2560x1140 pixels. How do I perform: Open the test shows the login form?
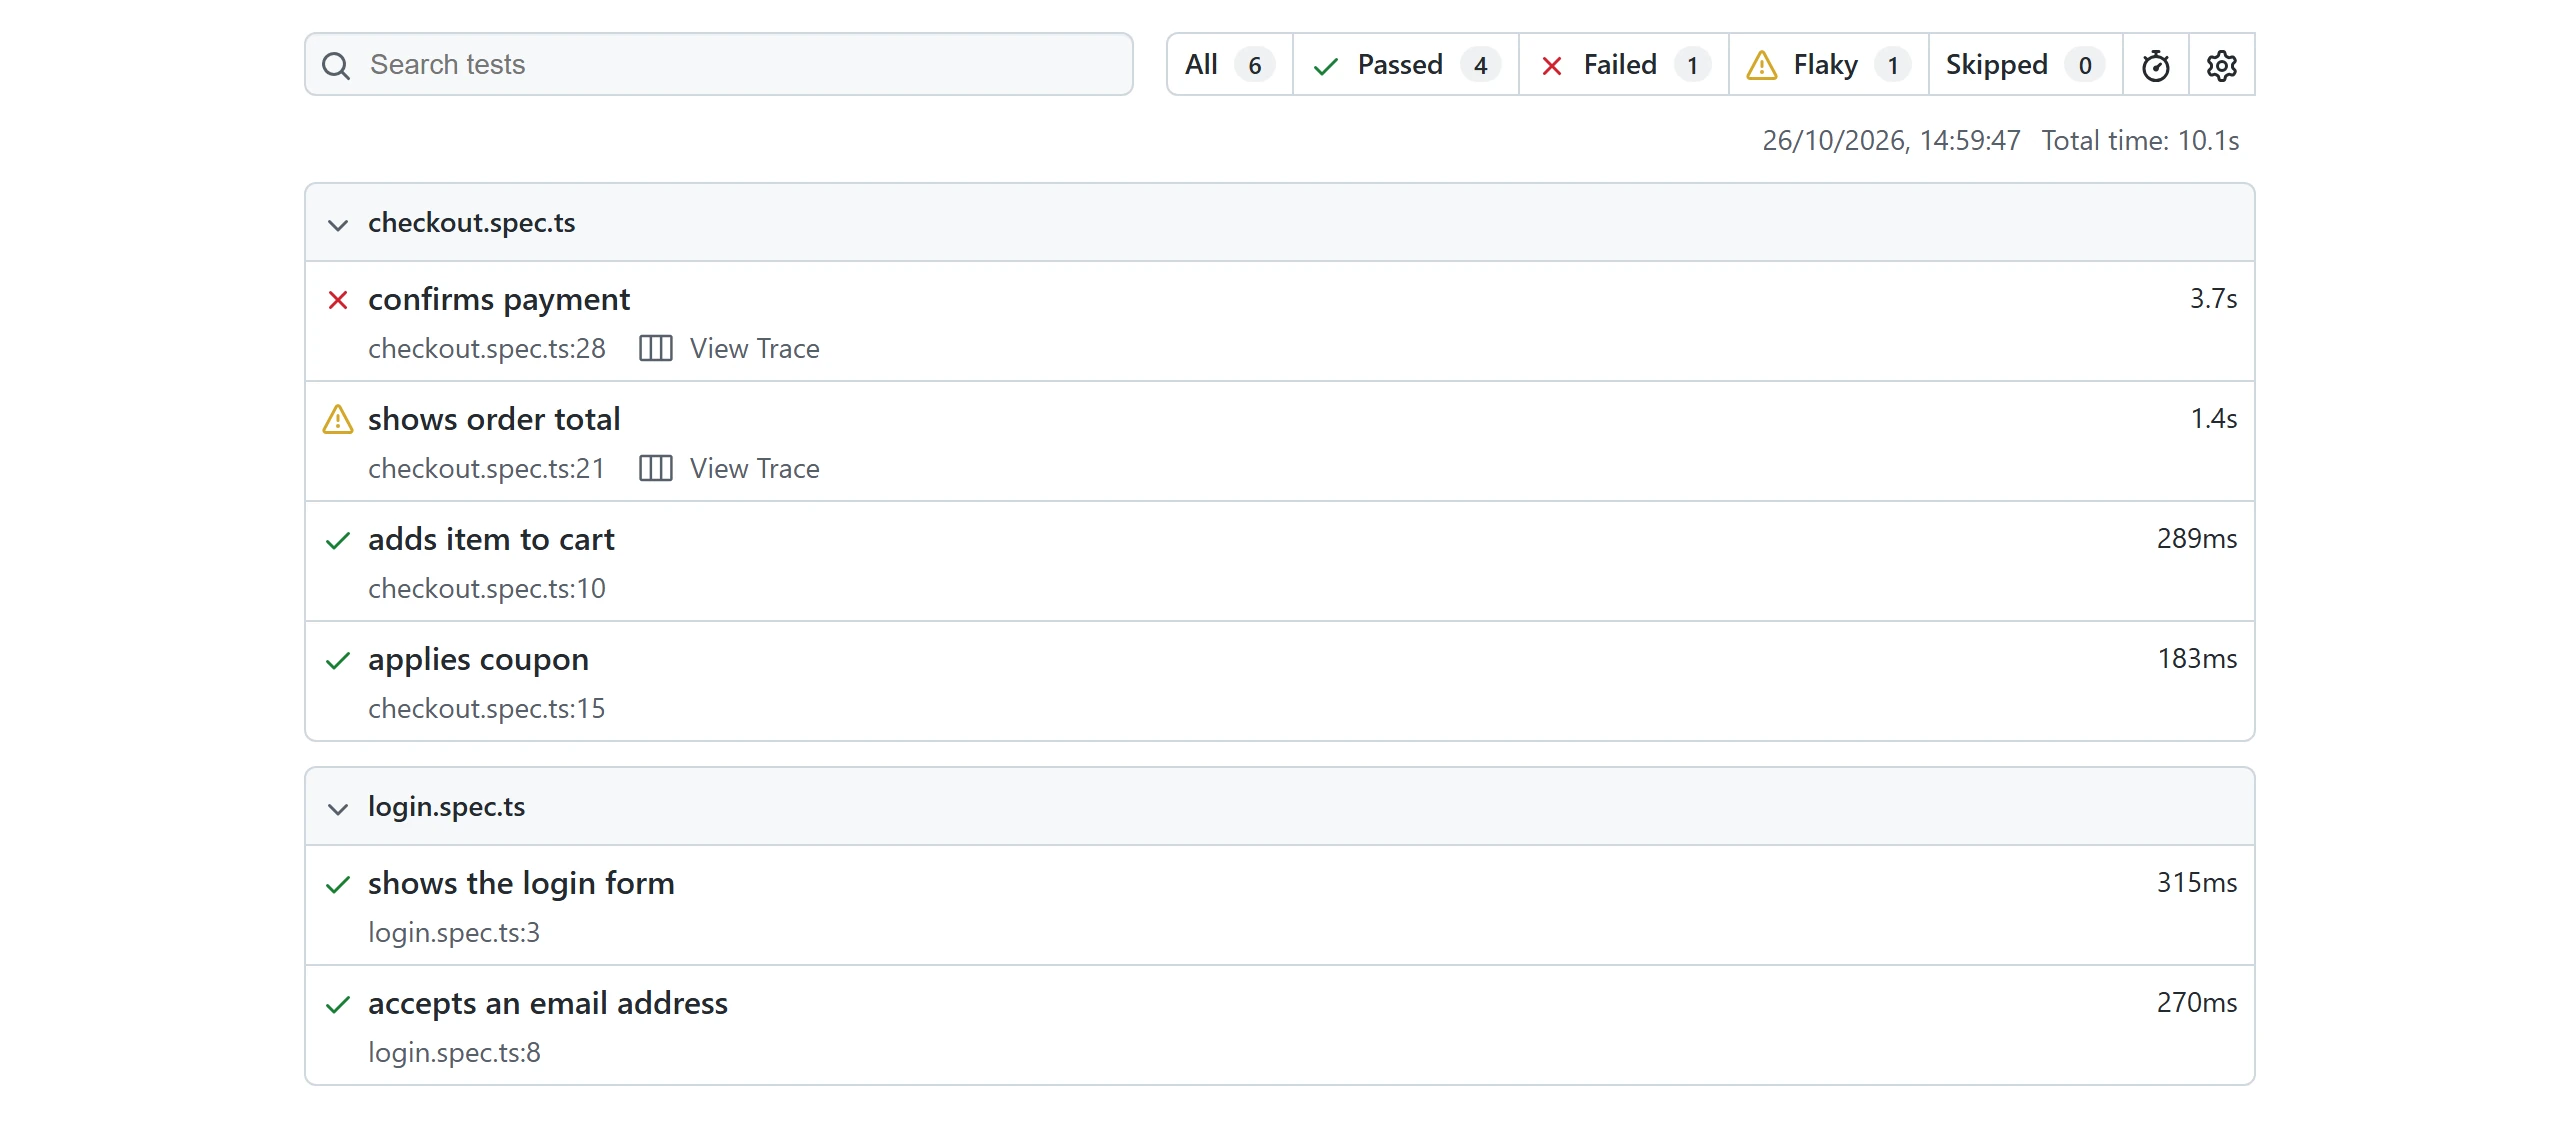click(x=521, y=883)
